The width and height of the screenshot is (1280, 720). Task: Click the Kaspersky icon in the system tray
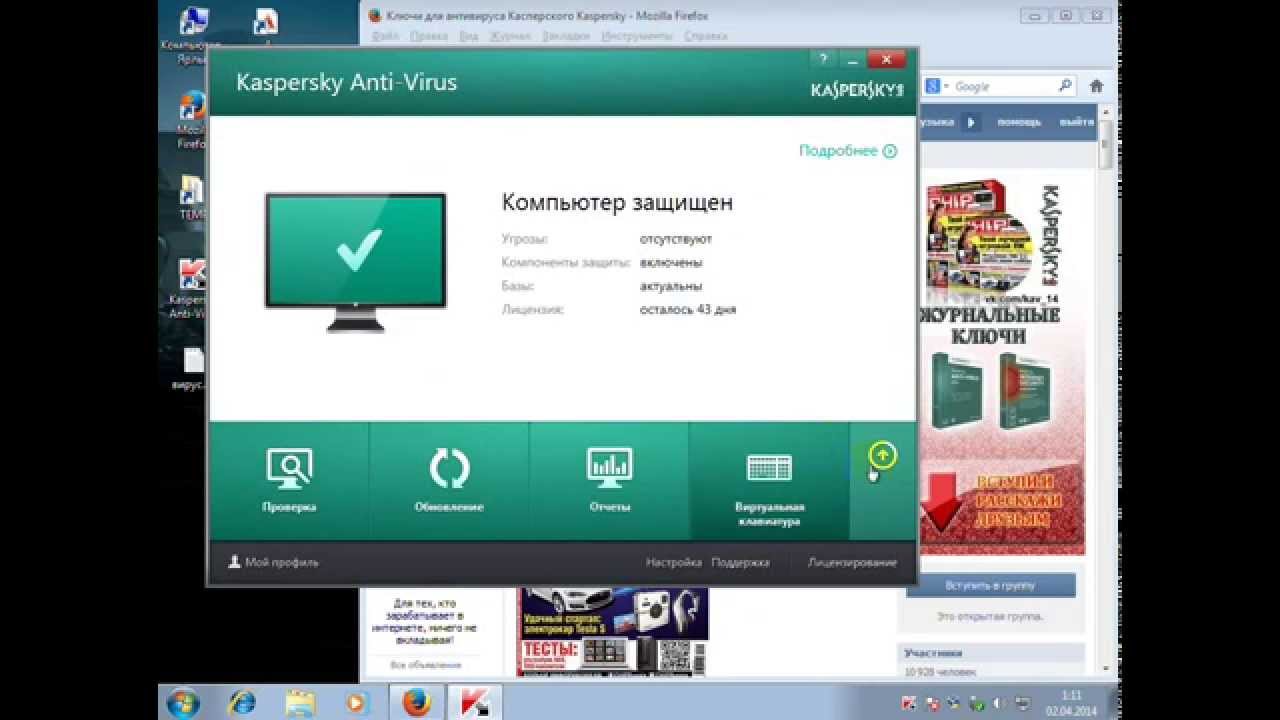908,703
